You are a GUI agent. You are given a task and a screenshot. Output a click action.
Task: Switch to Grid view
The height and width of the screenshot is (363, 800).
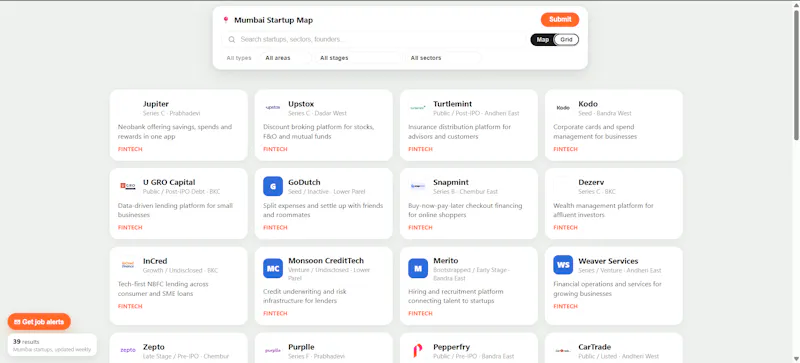[566, 40]
